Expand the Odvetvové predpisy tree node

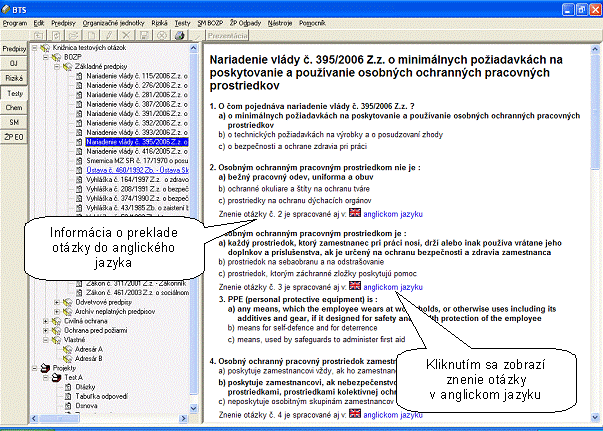57,302
